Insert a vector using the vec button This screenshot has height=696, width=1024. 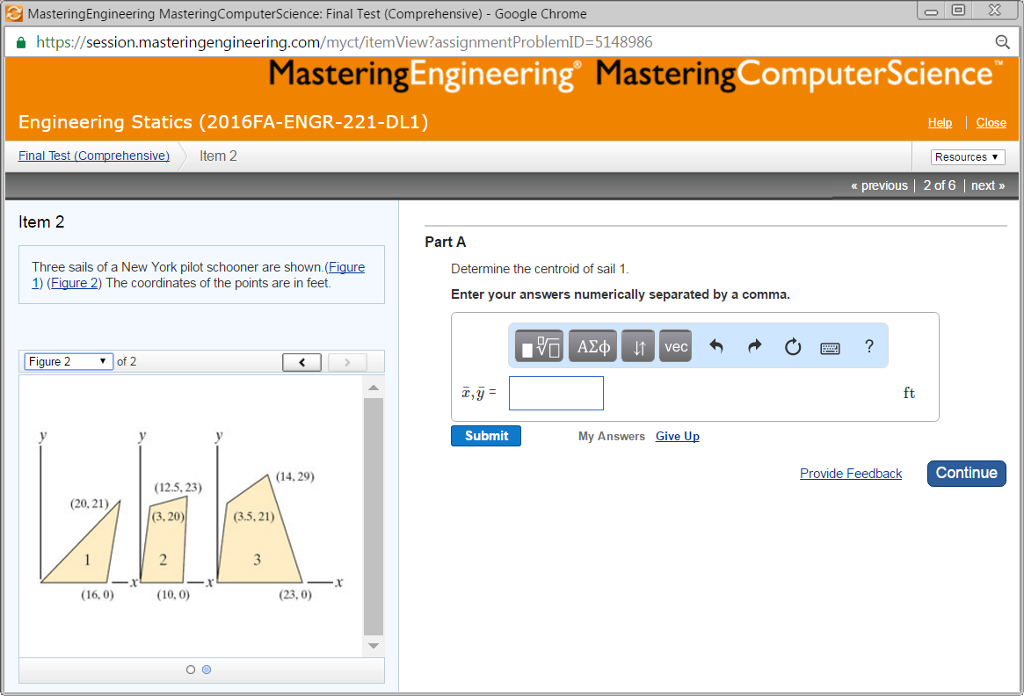pos(675,345)
